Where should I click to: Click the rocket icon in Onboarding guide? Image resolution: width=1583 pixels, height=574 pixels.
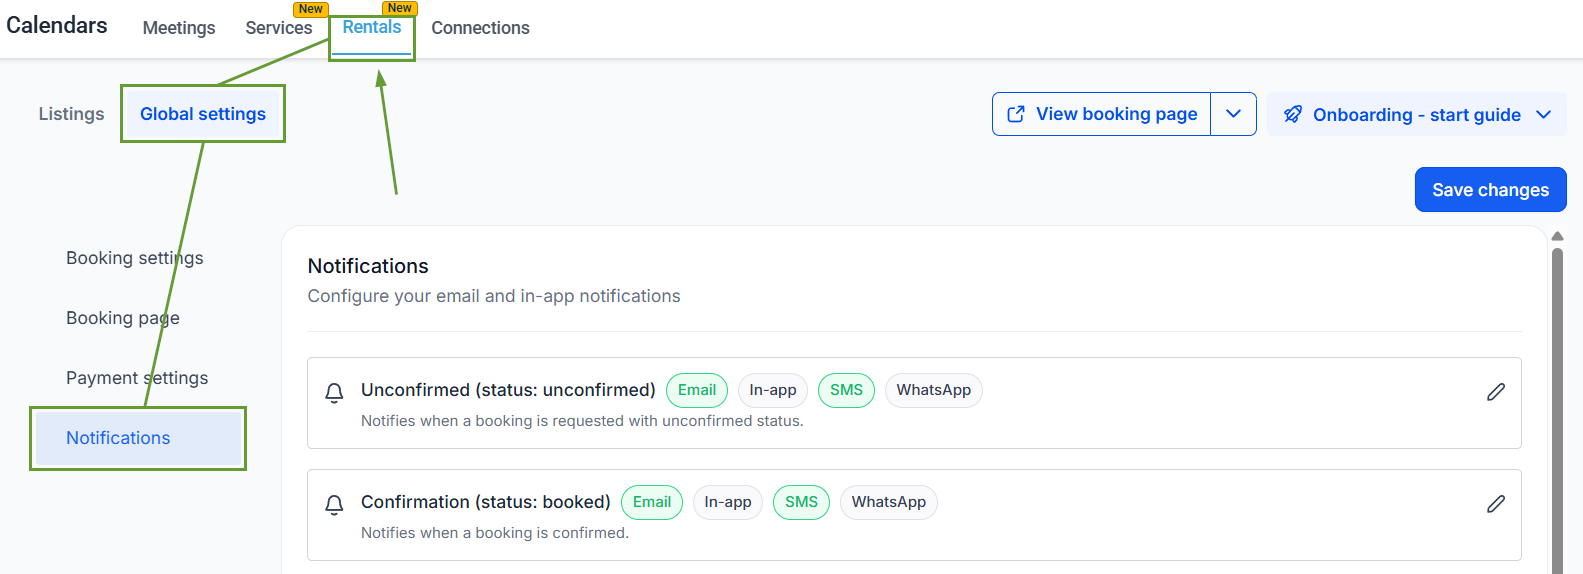coord(1293,114)
